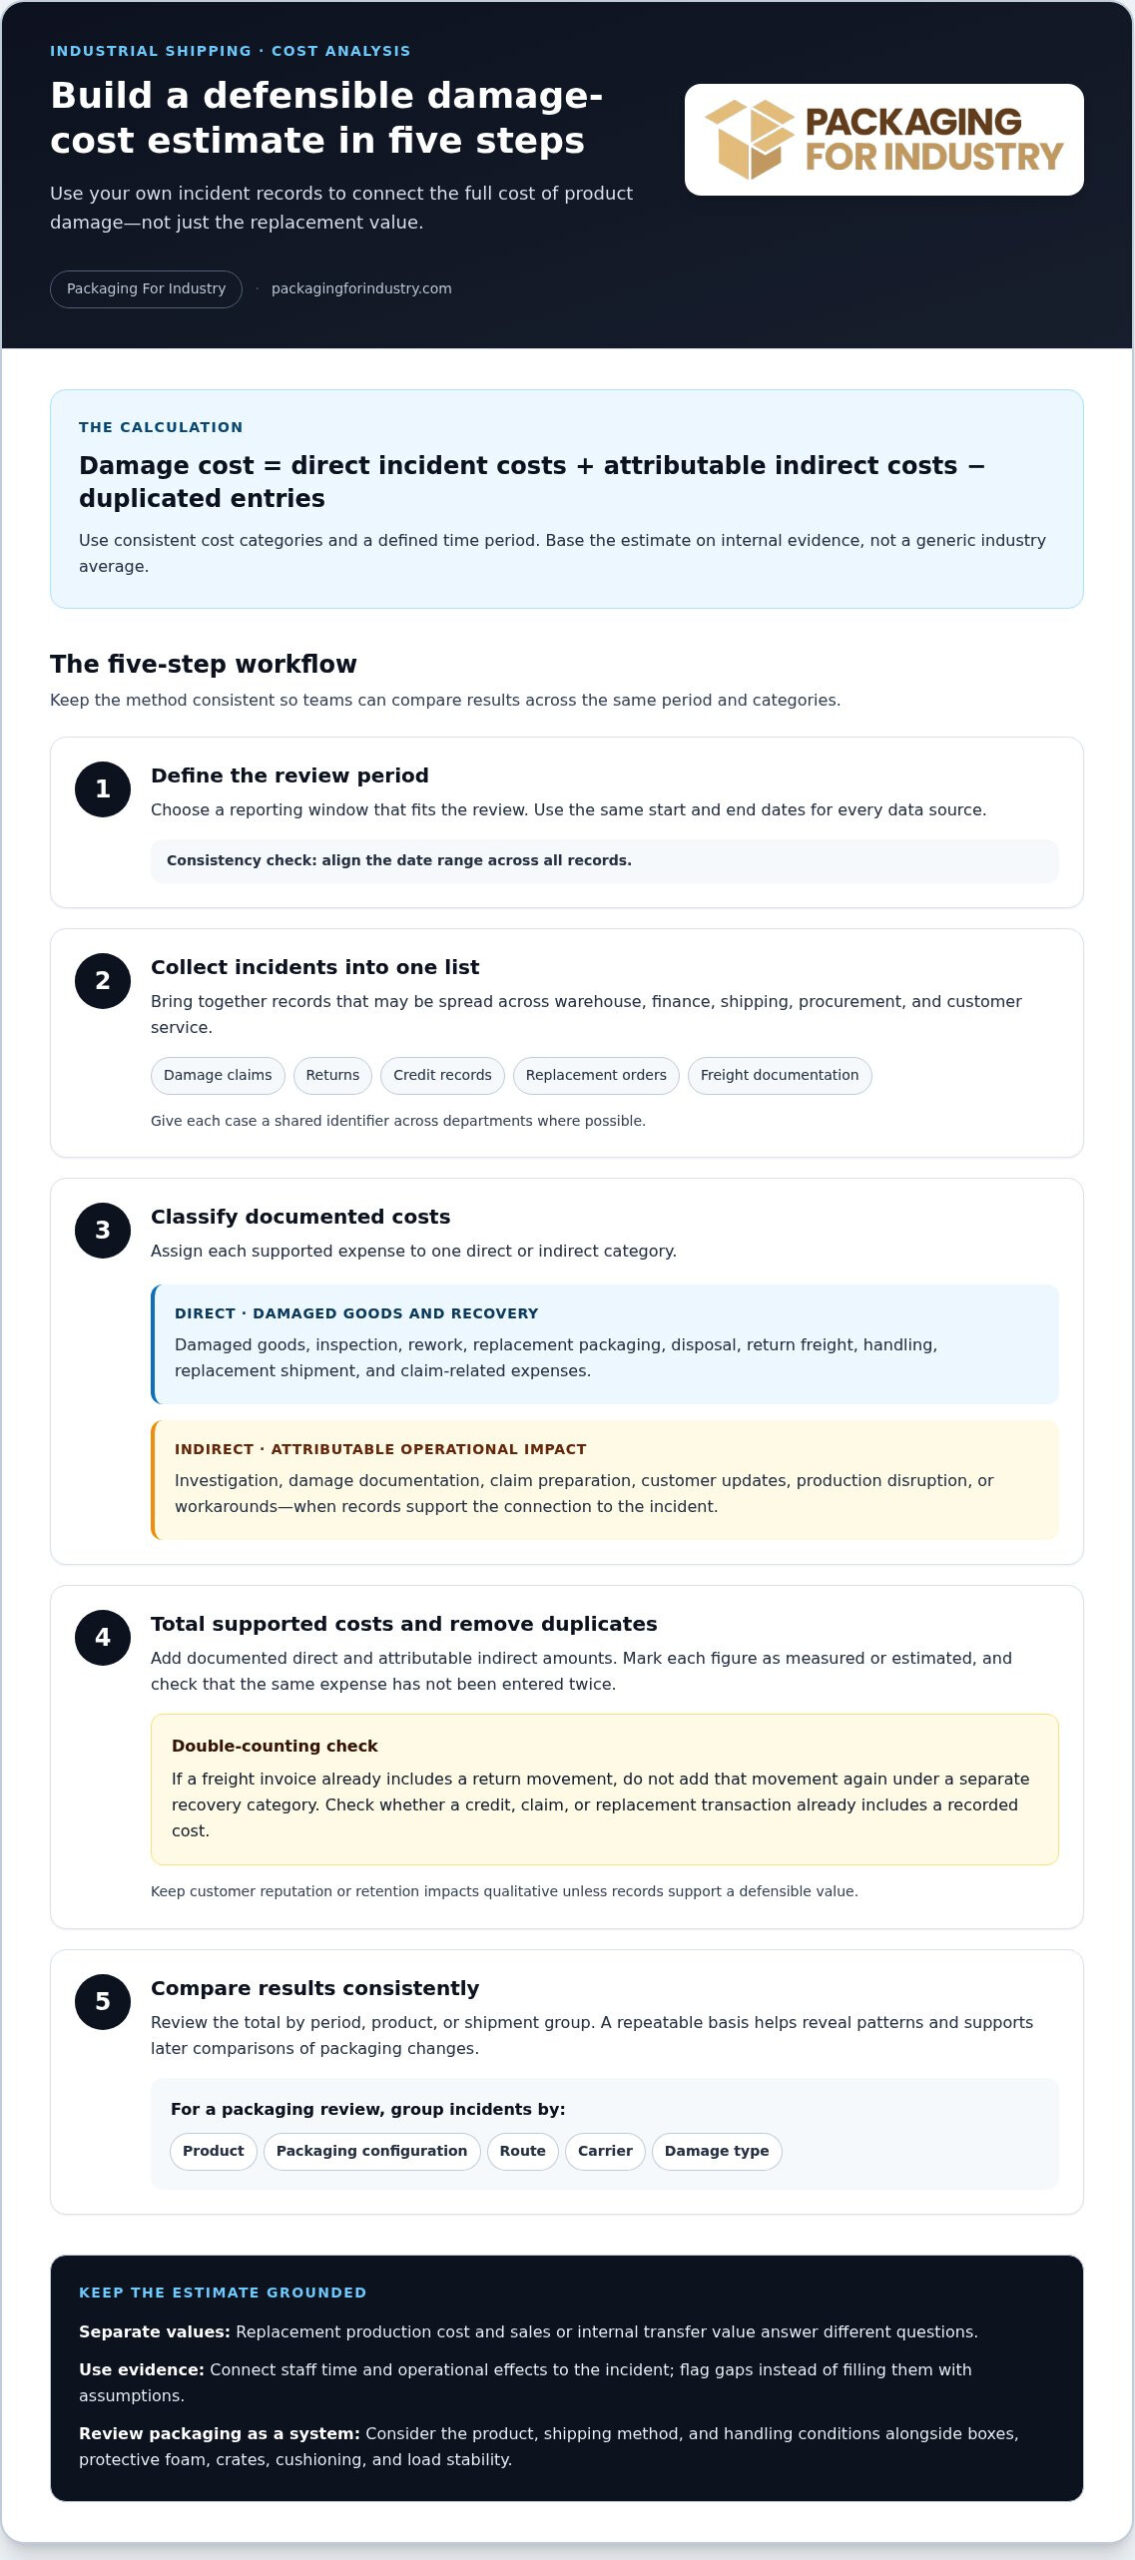The image size is (1135, 2560).
Task: Click the Double-counting check callout box
Action: [604, 1789]
